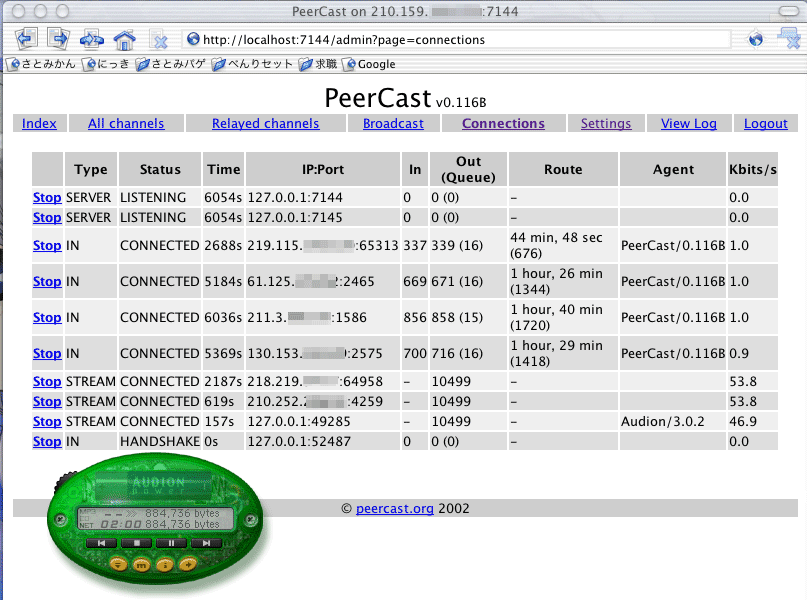807x600 pixels.
Task: Click the Audion yellow arrow button
Action: pos(188,564)
